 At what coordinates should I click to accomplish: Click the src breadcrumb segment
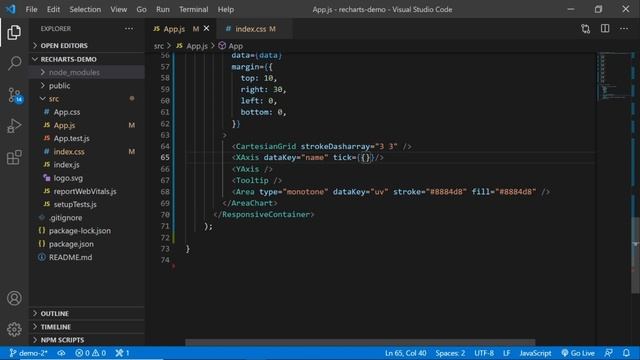tap(159, 46)
